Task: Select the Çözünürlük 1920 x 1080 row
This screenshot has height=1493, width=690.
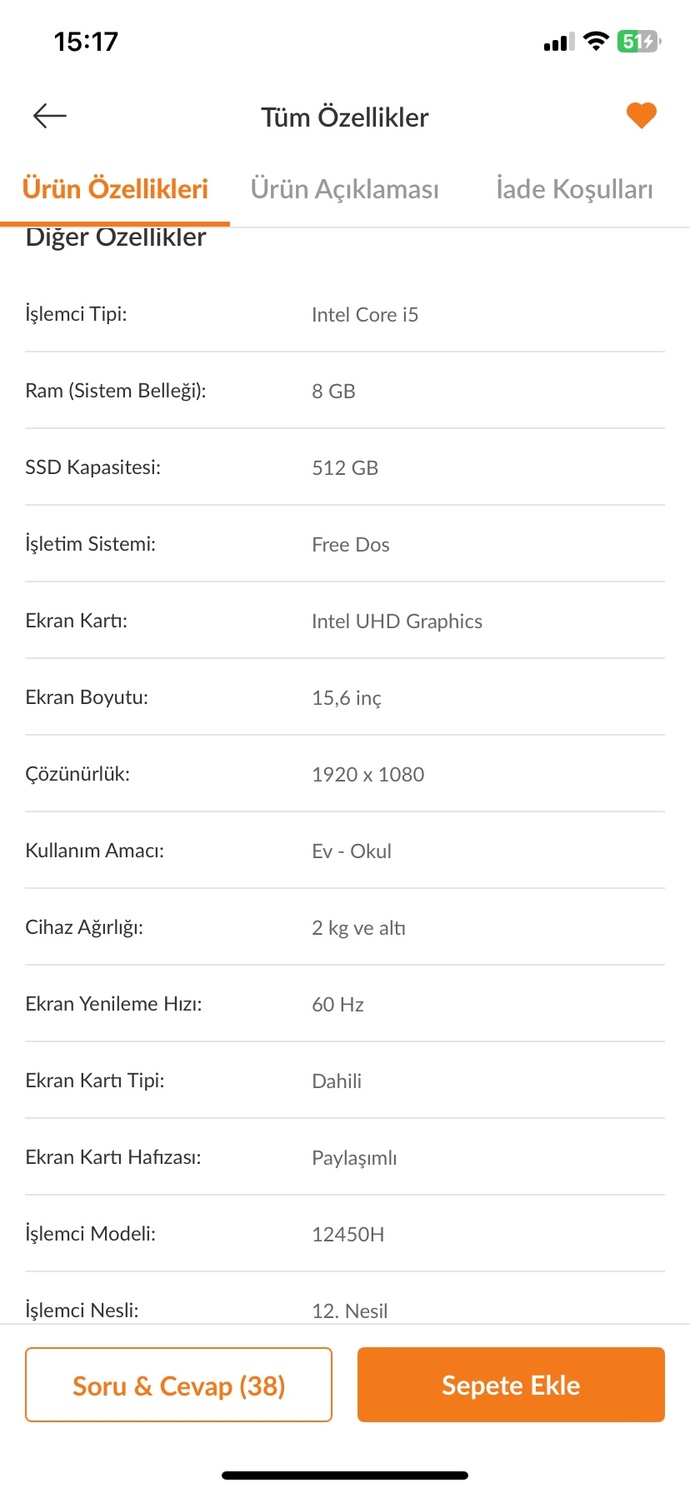Action: (345, 774)
